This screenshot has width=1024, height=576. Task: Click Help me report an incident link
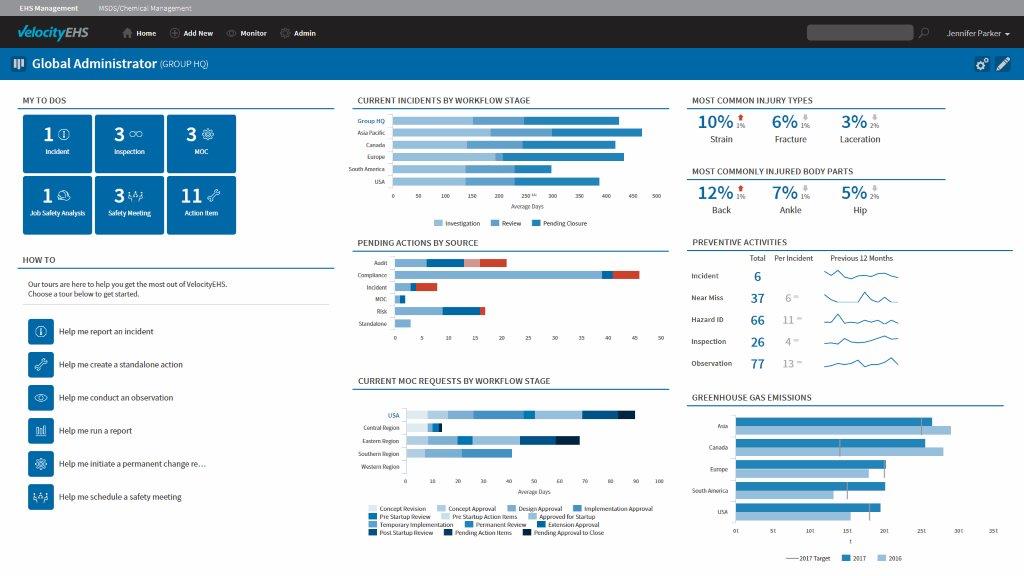pyautogui.click(x=106, y=331)
